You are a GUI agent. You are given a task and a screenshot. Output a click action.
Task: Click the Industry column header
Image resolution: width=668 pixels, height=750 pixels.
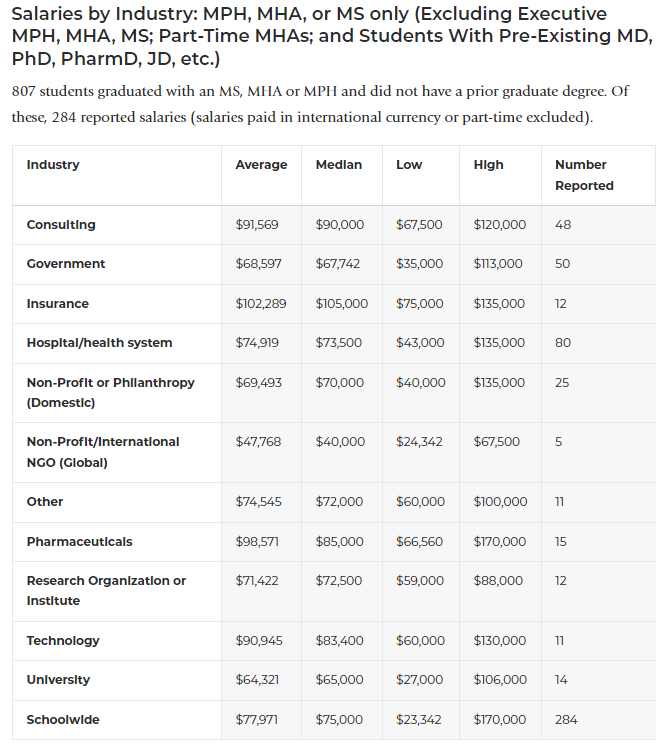point(53,165)
